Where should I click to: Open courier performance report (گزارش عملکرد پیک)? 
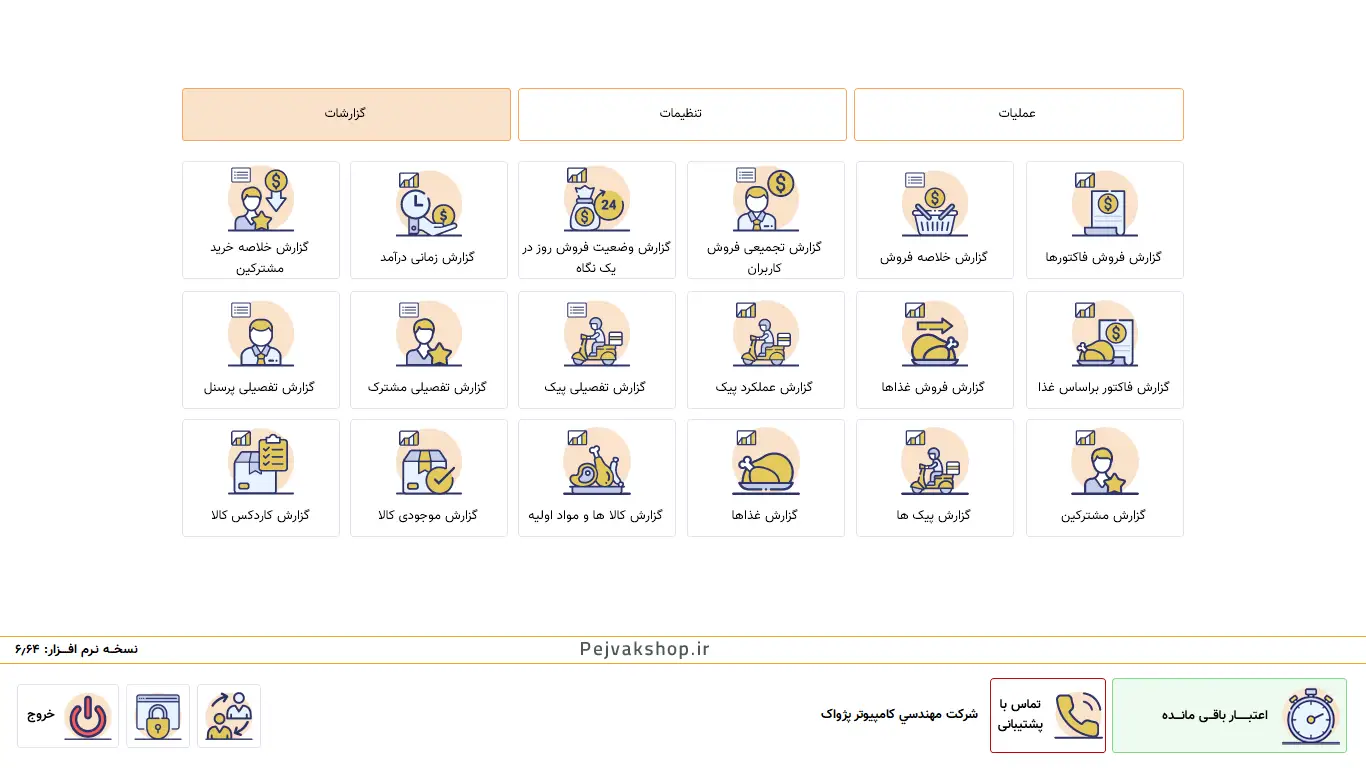[x=765, y=350]
